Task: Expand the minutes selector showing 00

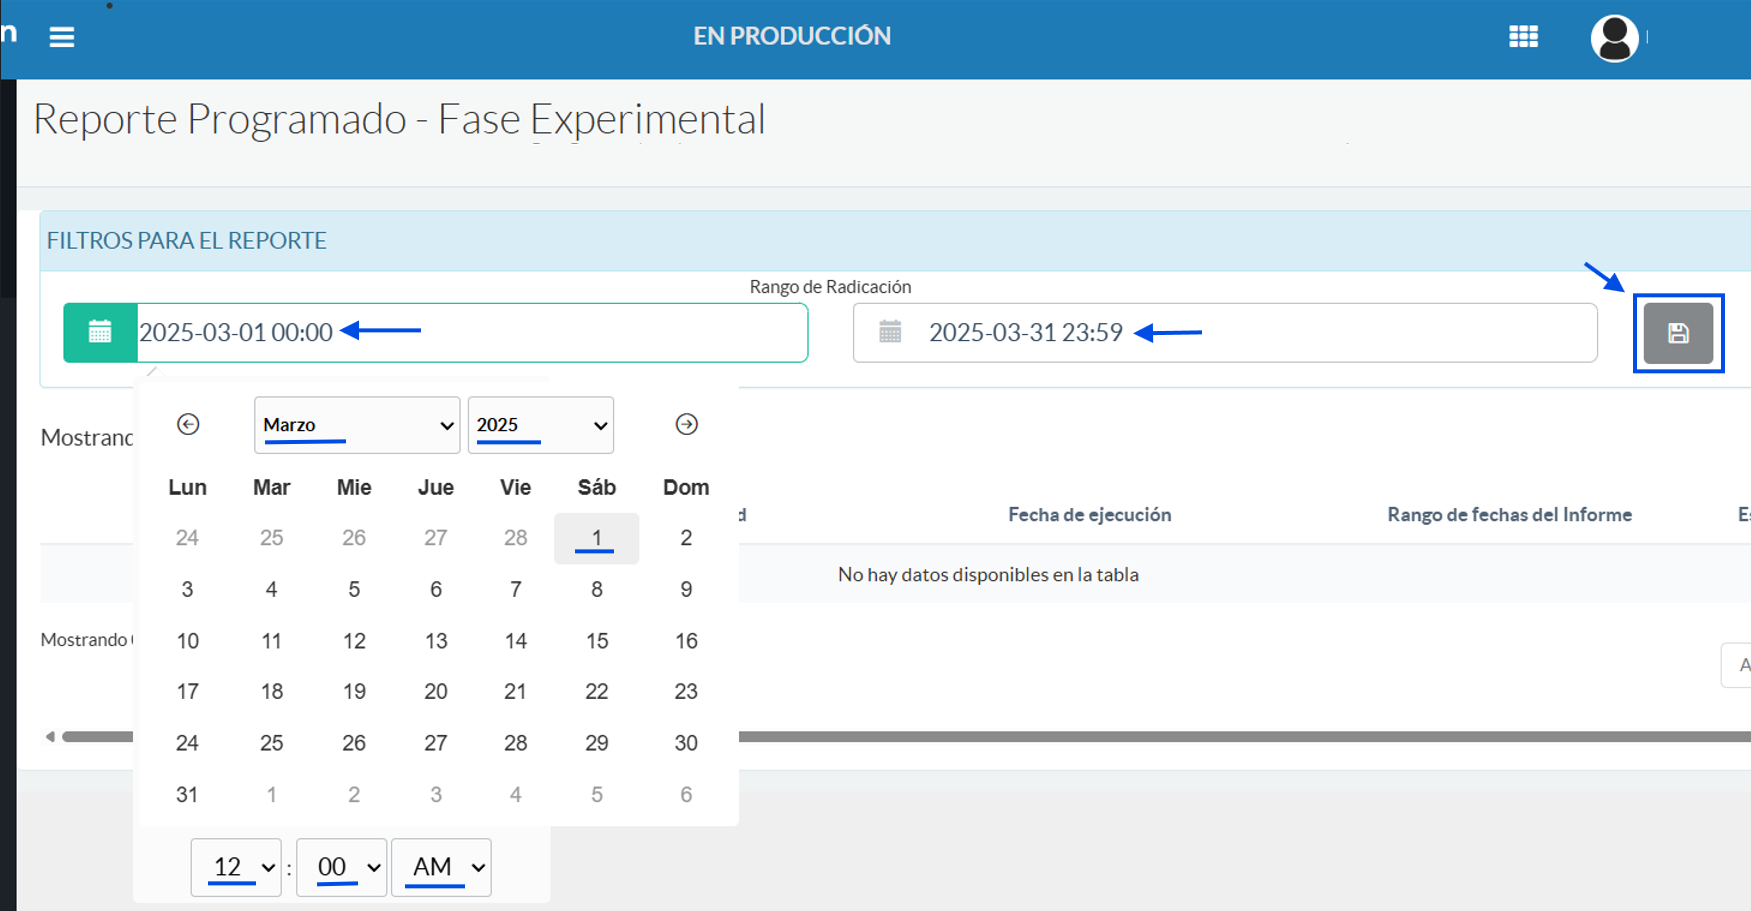Action: point(341,867)
